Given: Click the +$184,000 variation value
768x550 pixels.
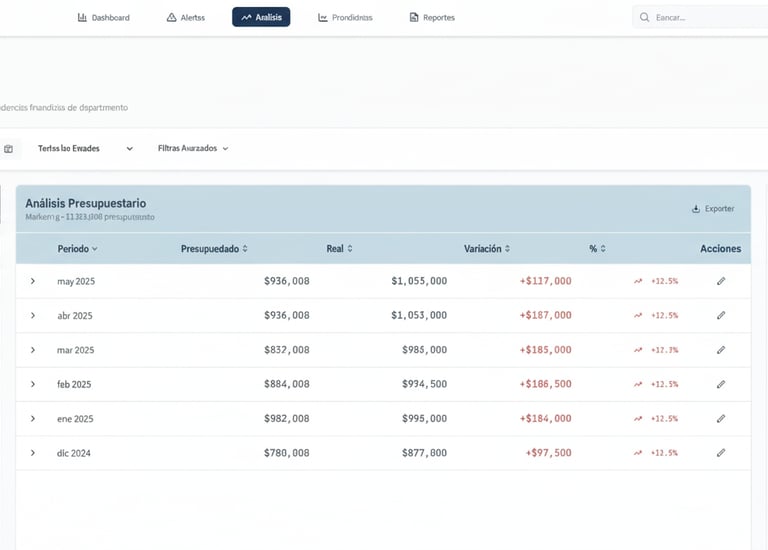Looking at the screenshot, I should [546, 418].
